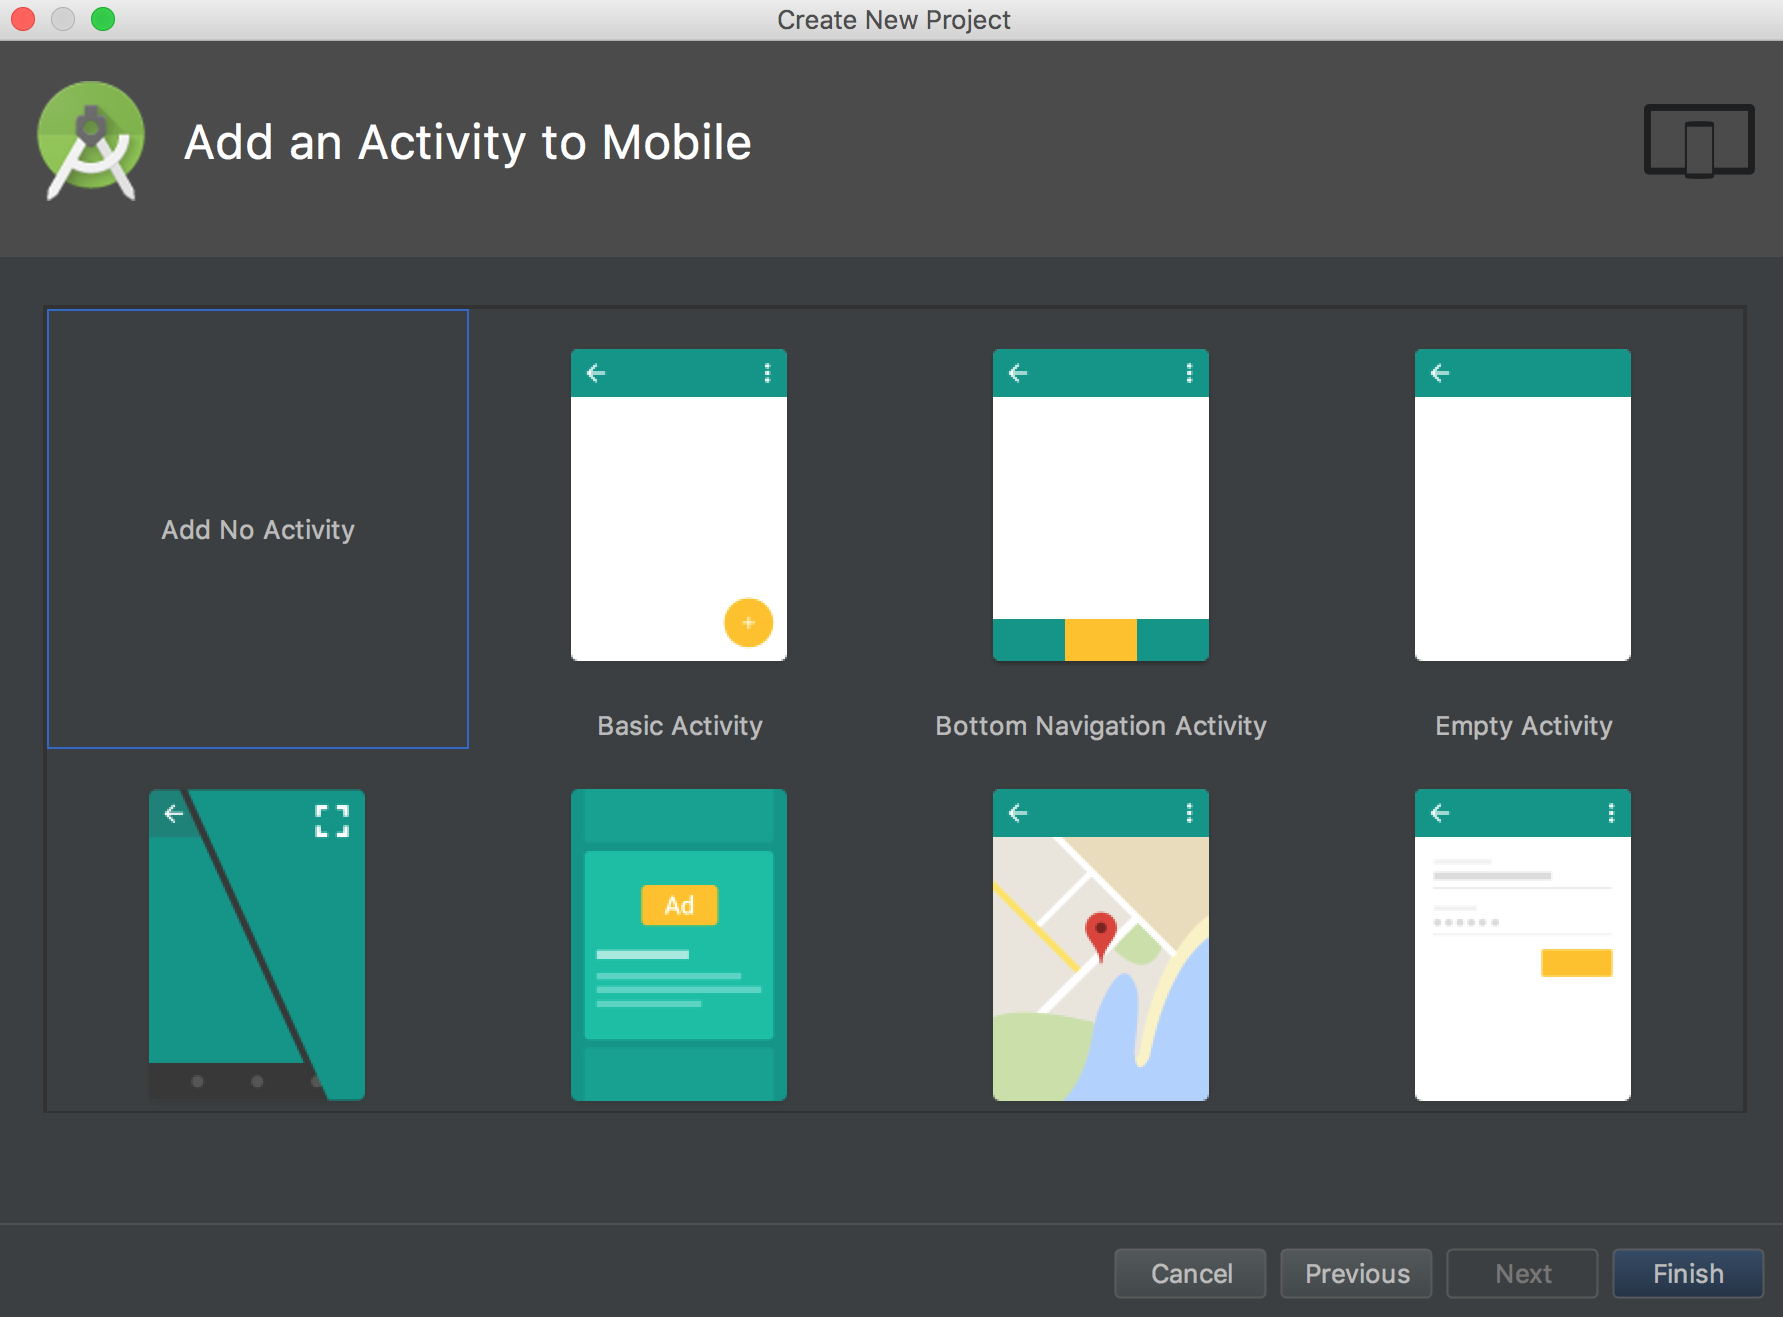Click the back arrow in Empty Activity preview
The height and width of the screenshot is (1317, 1783).
tap(1440, 373)
